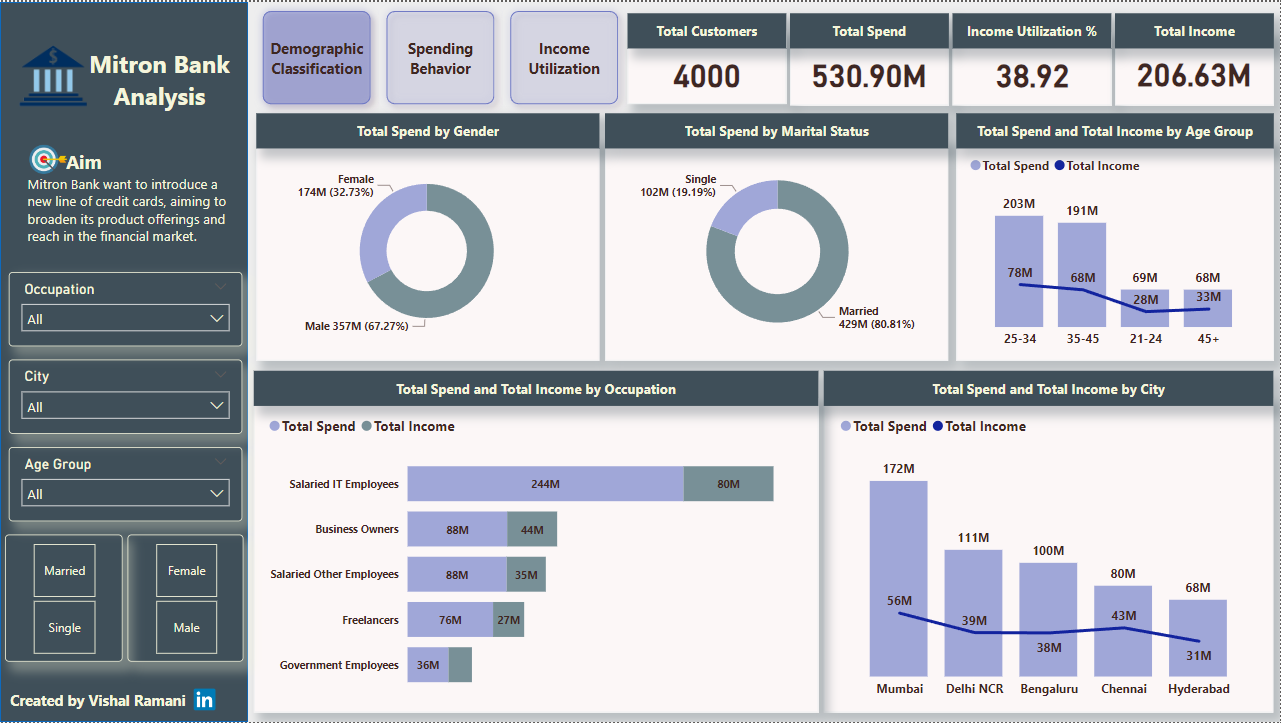Click the Aim target icon
The width and height of the screenshot is (1281, 723).
click(45, 160)
